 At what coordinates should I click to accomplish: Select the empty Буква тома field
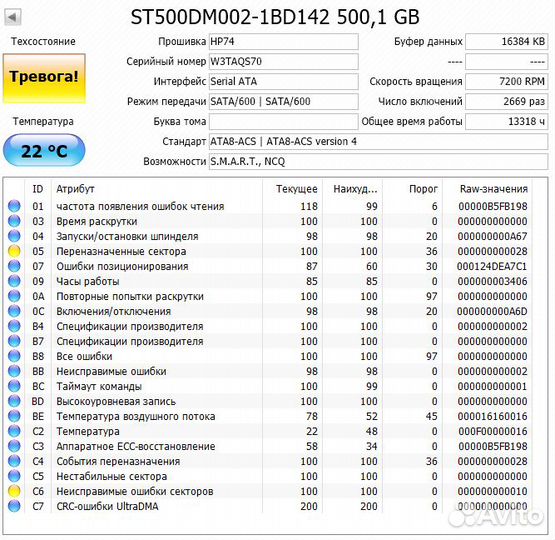(x=284, y=121)
